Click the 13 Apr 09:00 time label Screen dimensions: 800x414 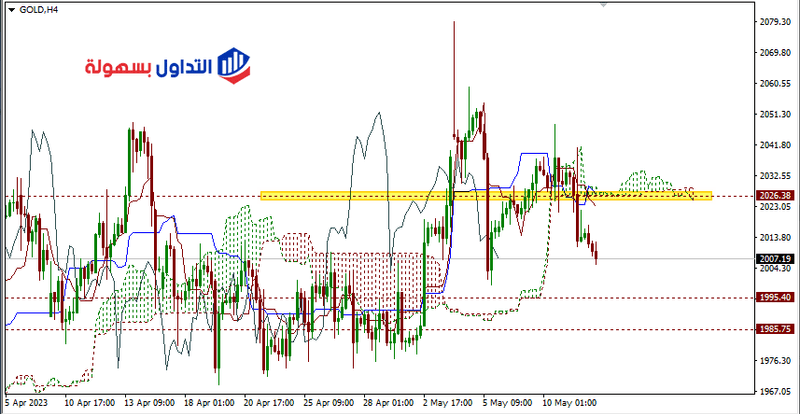pyautogui.click(x=148, y=407)
